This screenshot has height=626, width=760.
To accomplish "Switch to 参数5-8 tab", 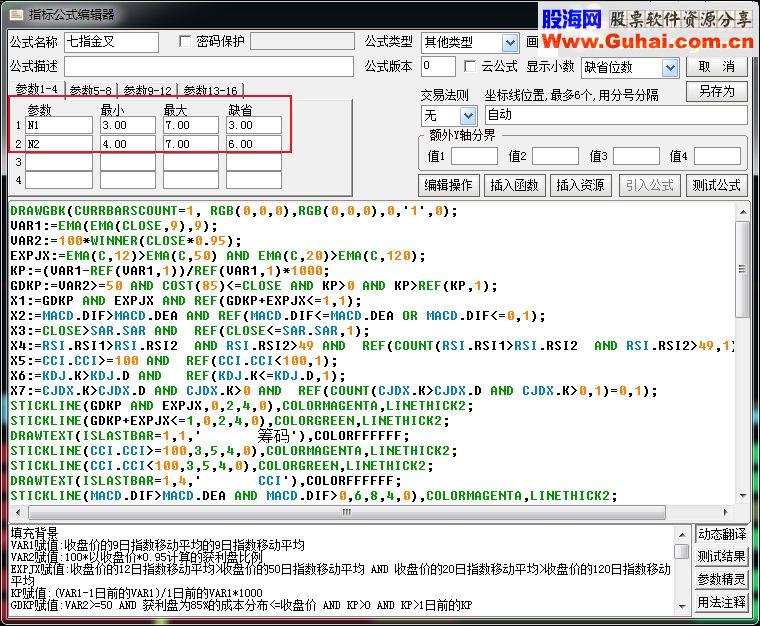I will point(91,91).
